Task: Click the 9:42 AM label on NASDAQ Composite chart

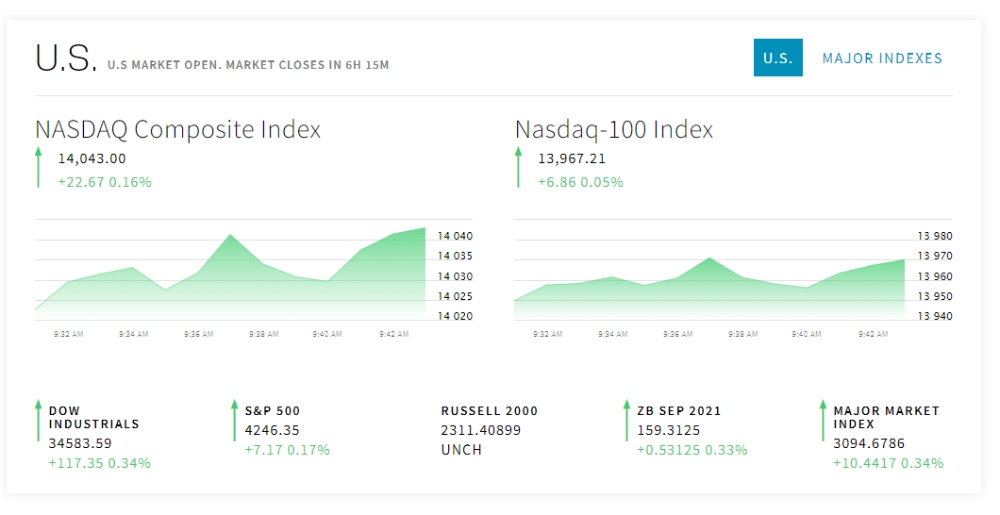Action: [x=393, y=334]
